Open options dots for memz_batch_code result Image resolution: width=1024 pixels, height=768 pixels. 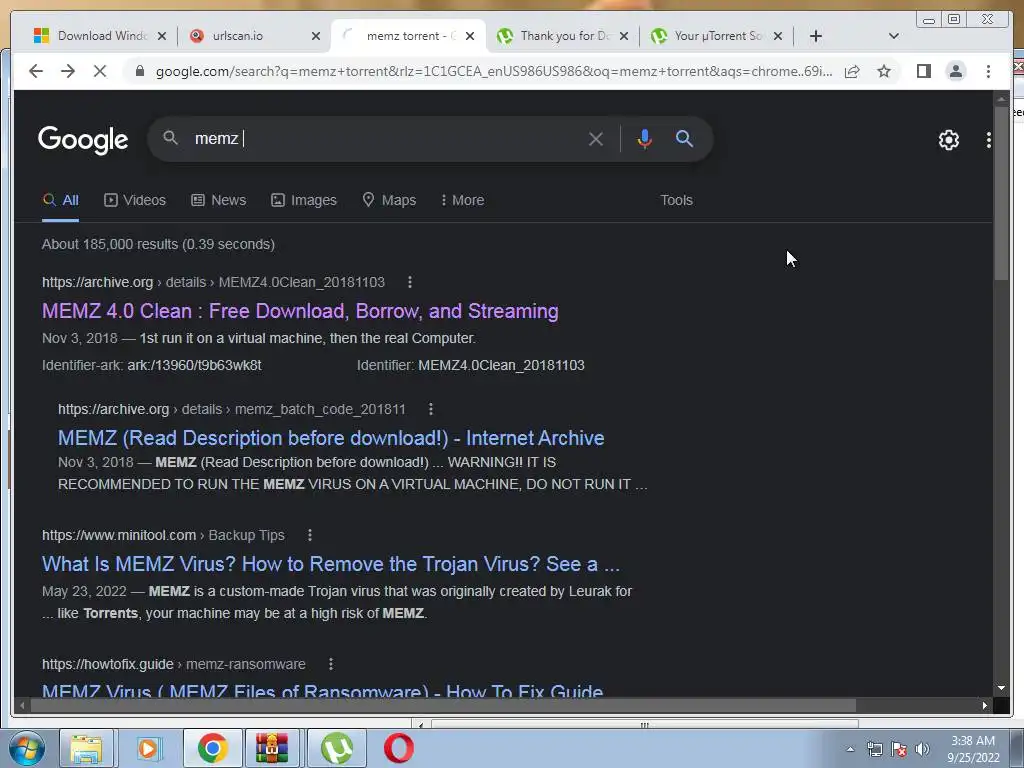pos(430,409)
